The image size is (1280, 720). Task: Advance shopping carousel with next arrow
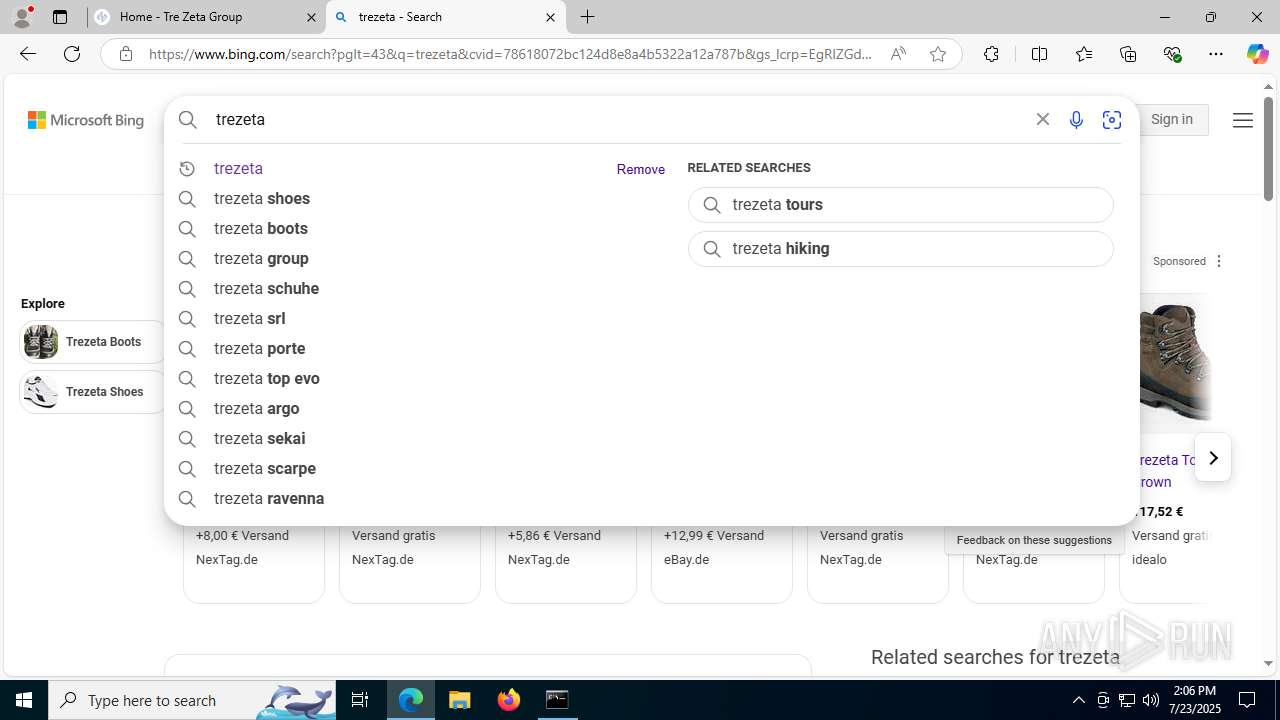click(x=1213, y=458)
